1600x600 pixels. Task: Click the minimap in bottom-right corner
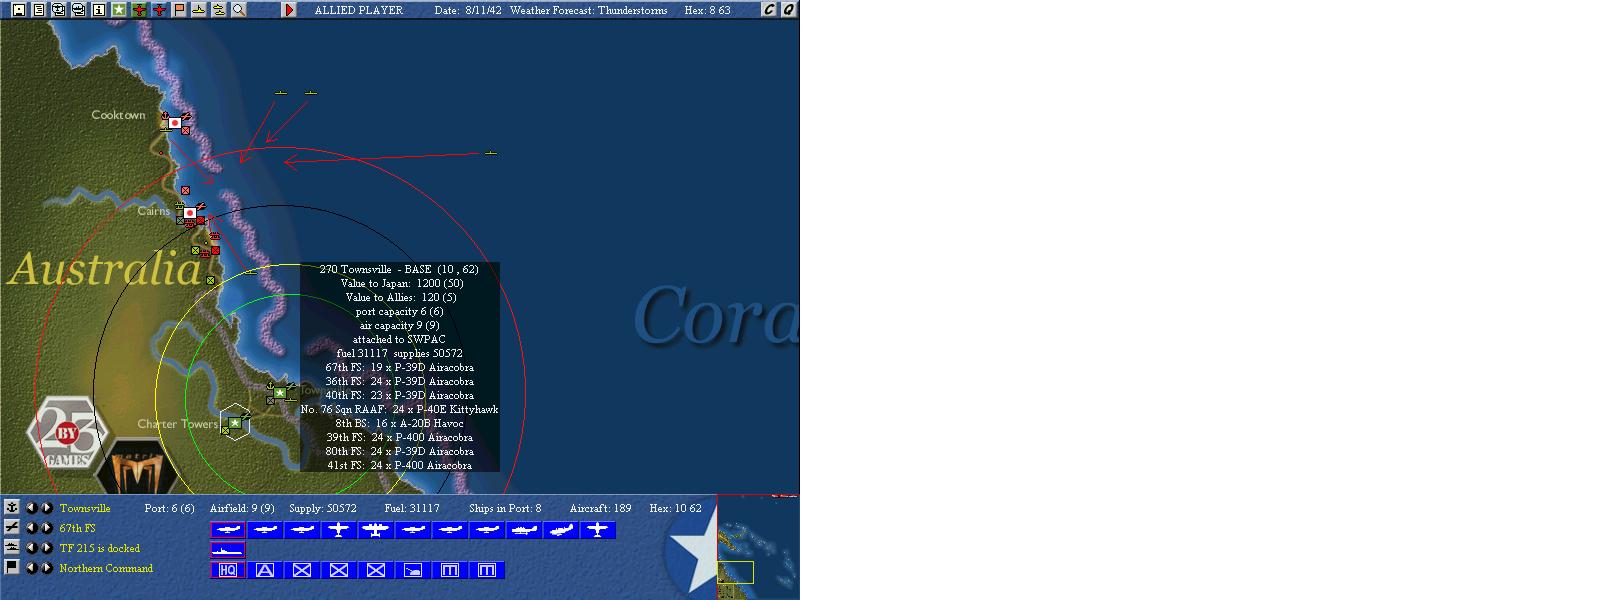(x=757, y=547)
